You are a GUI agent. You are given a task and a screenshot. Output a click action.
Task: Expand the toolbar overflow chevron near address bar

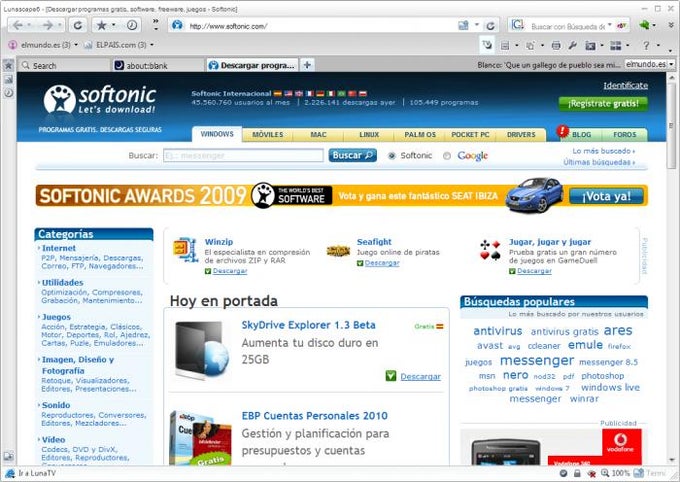(156, 25)
